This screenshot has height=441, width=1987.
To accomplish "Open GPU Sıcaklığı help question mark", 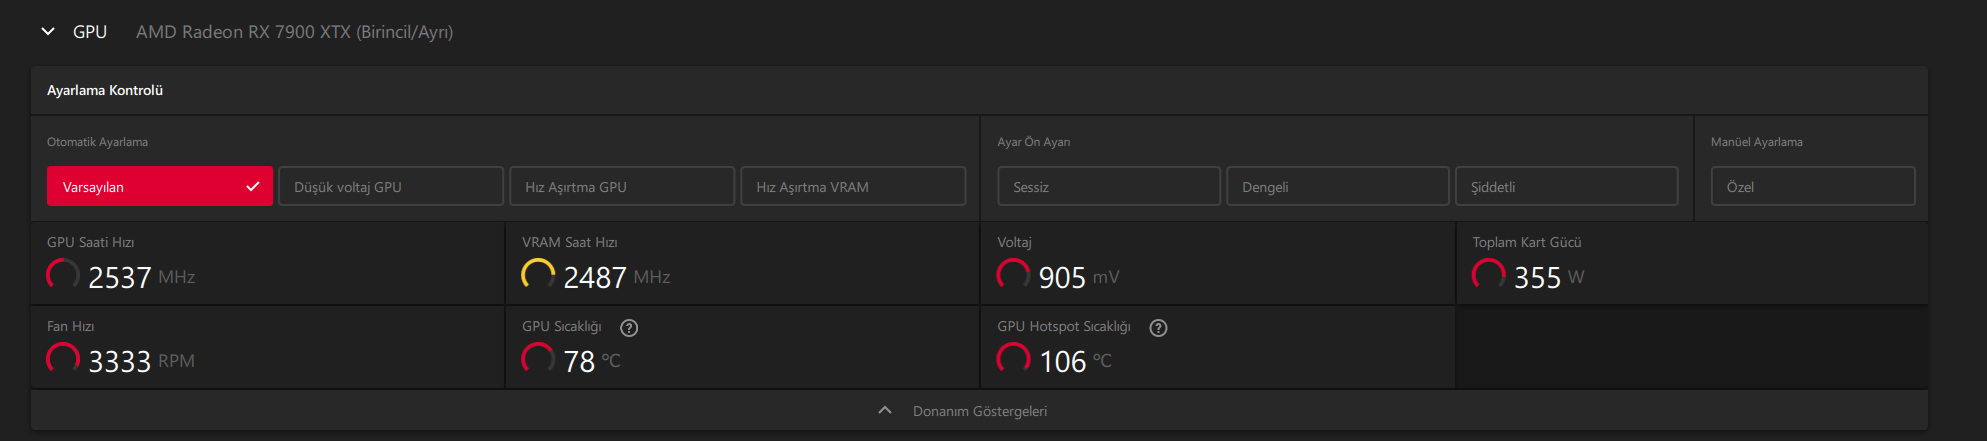I will click(x=629, y=328).
